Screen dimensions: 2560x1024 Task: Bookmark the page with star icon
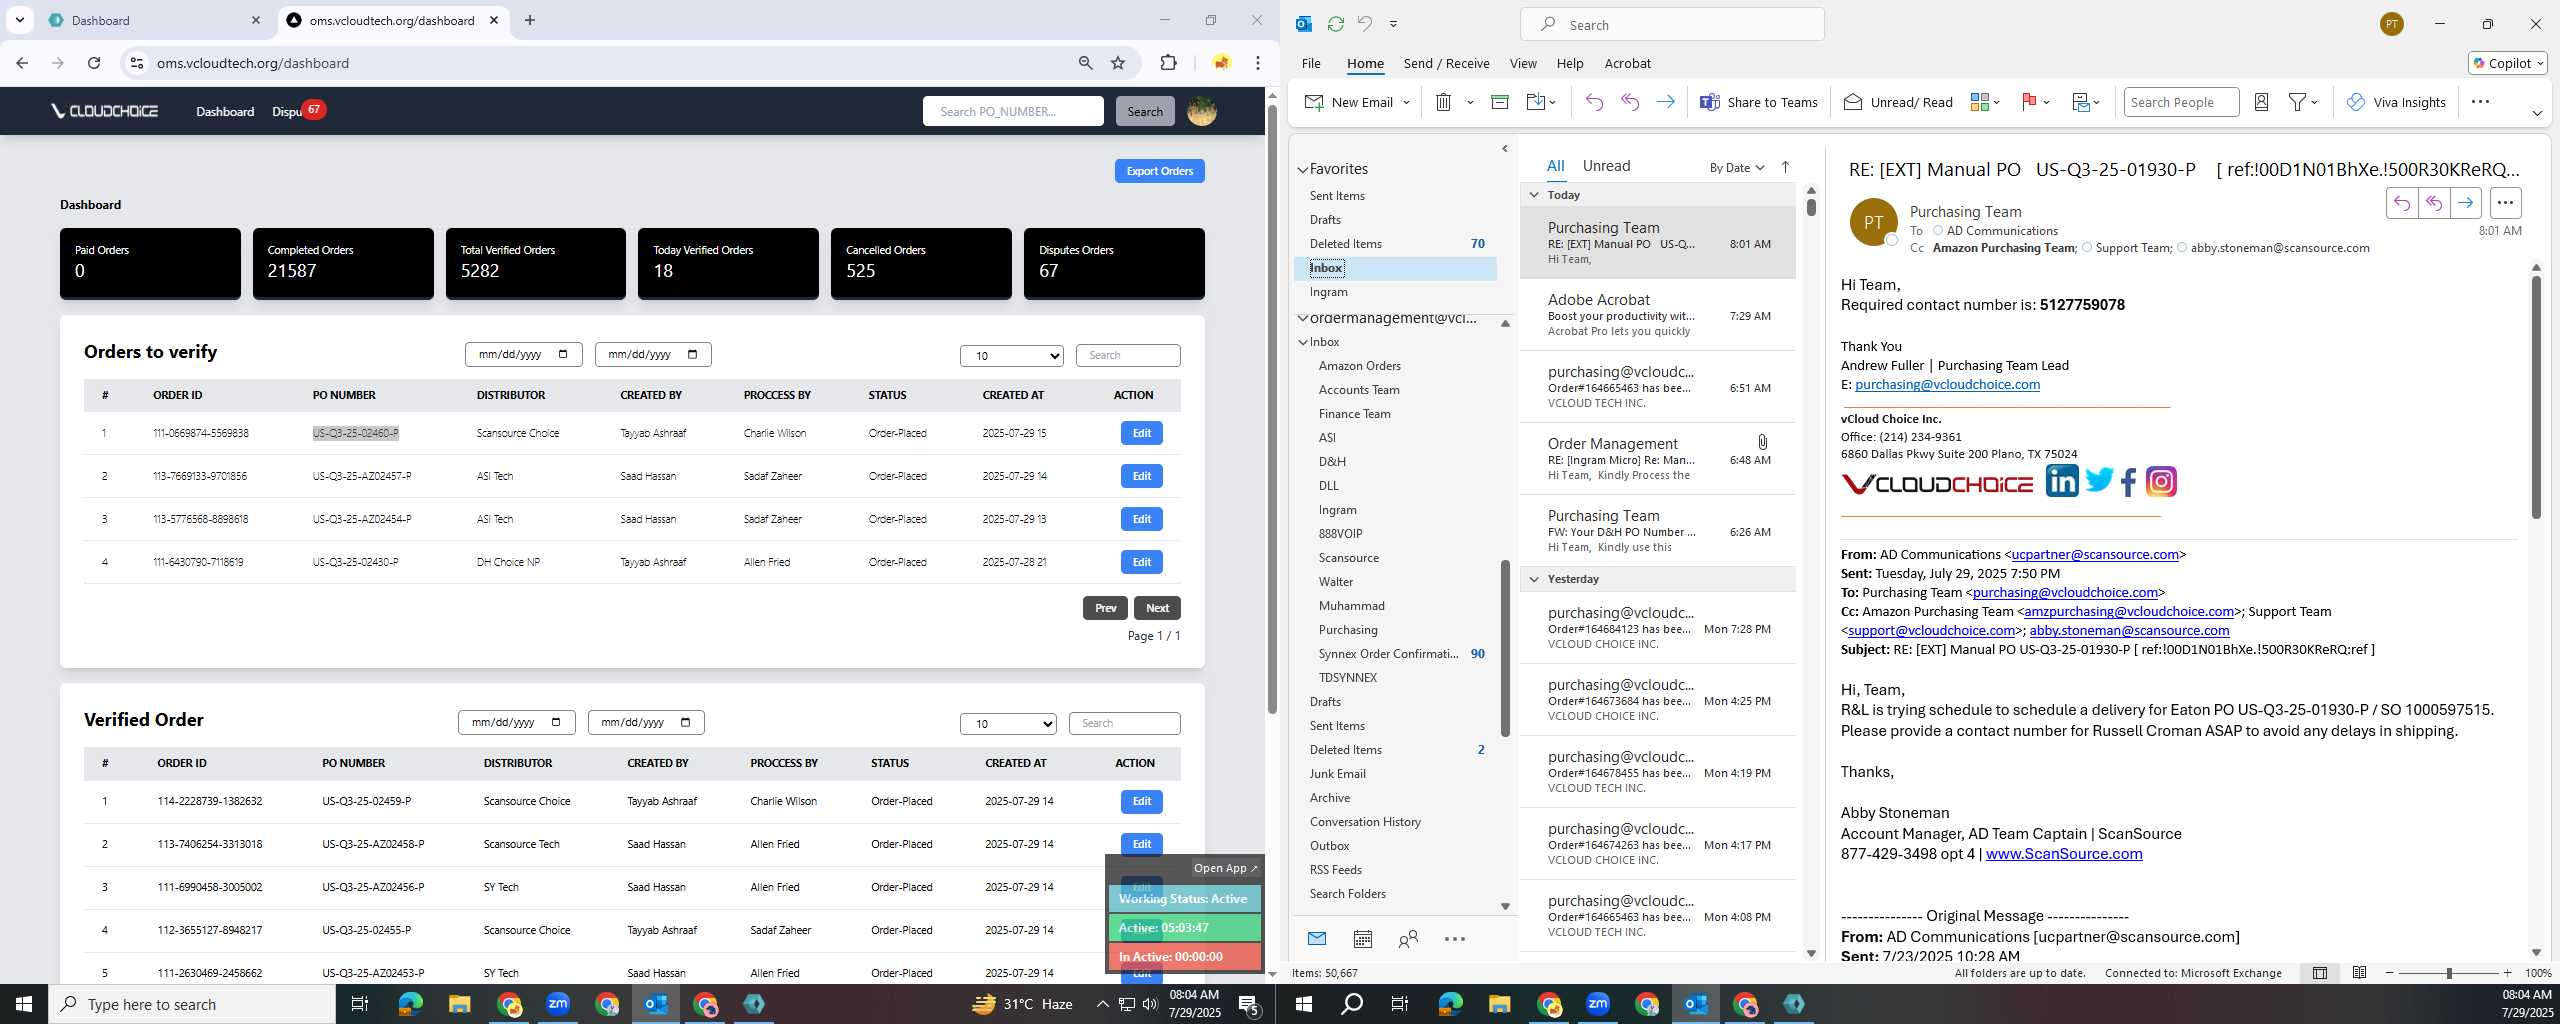[x=1118, y=63]
